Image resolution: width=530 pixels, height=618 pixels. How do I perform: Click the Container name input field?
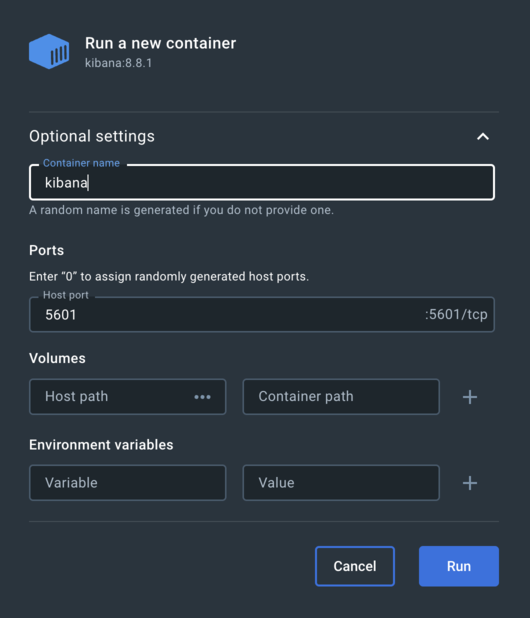click(x=262, y=182)
